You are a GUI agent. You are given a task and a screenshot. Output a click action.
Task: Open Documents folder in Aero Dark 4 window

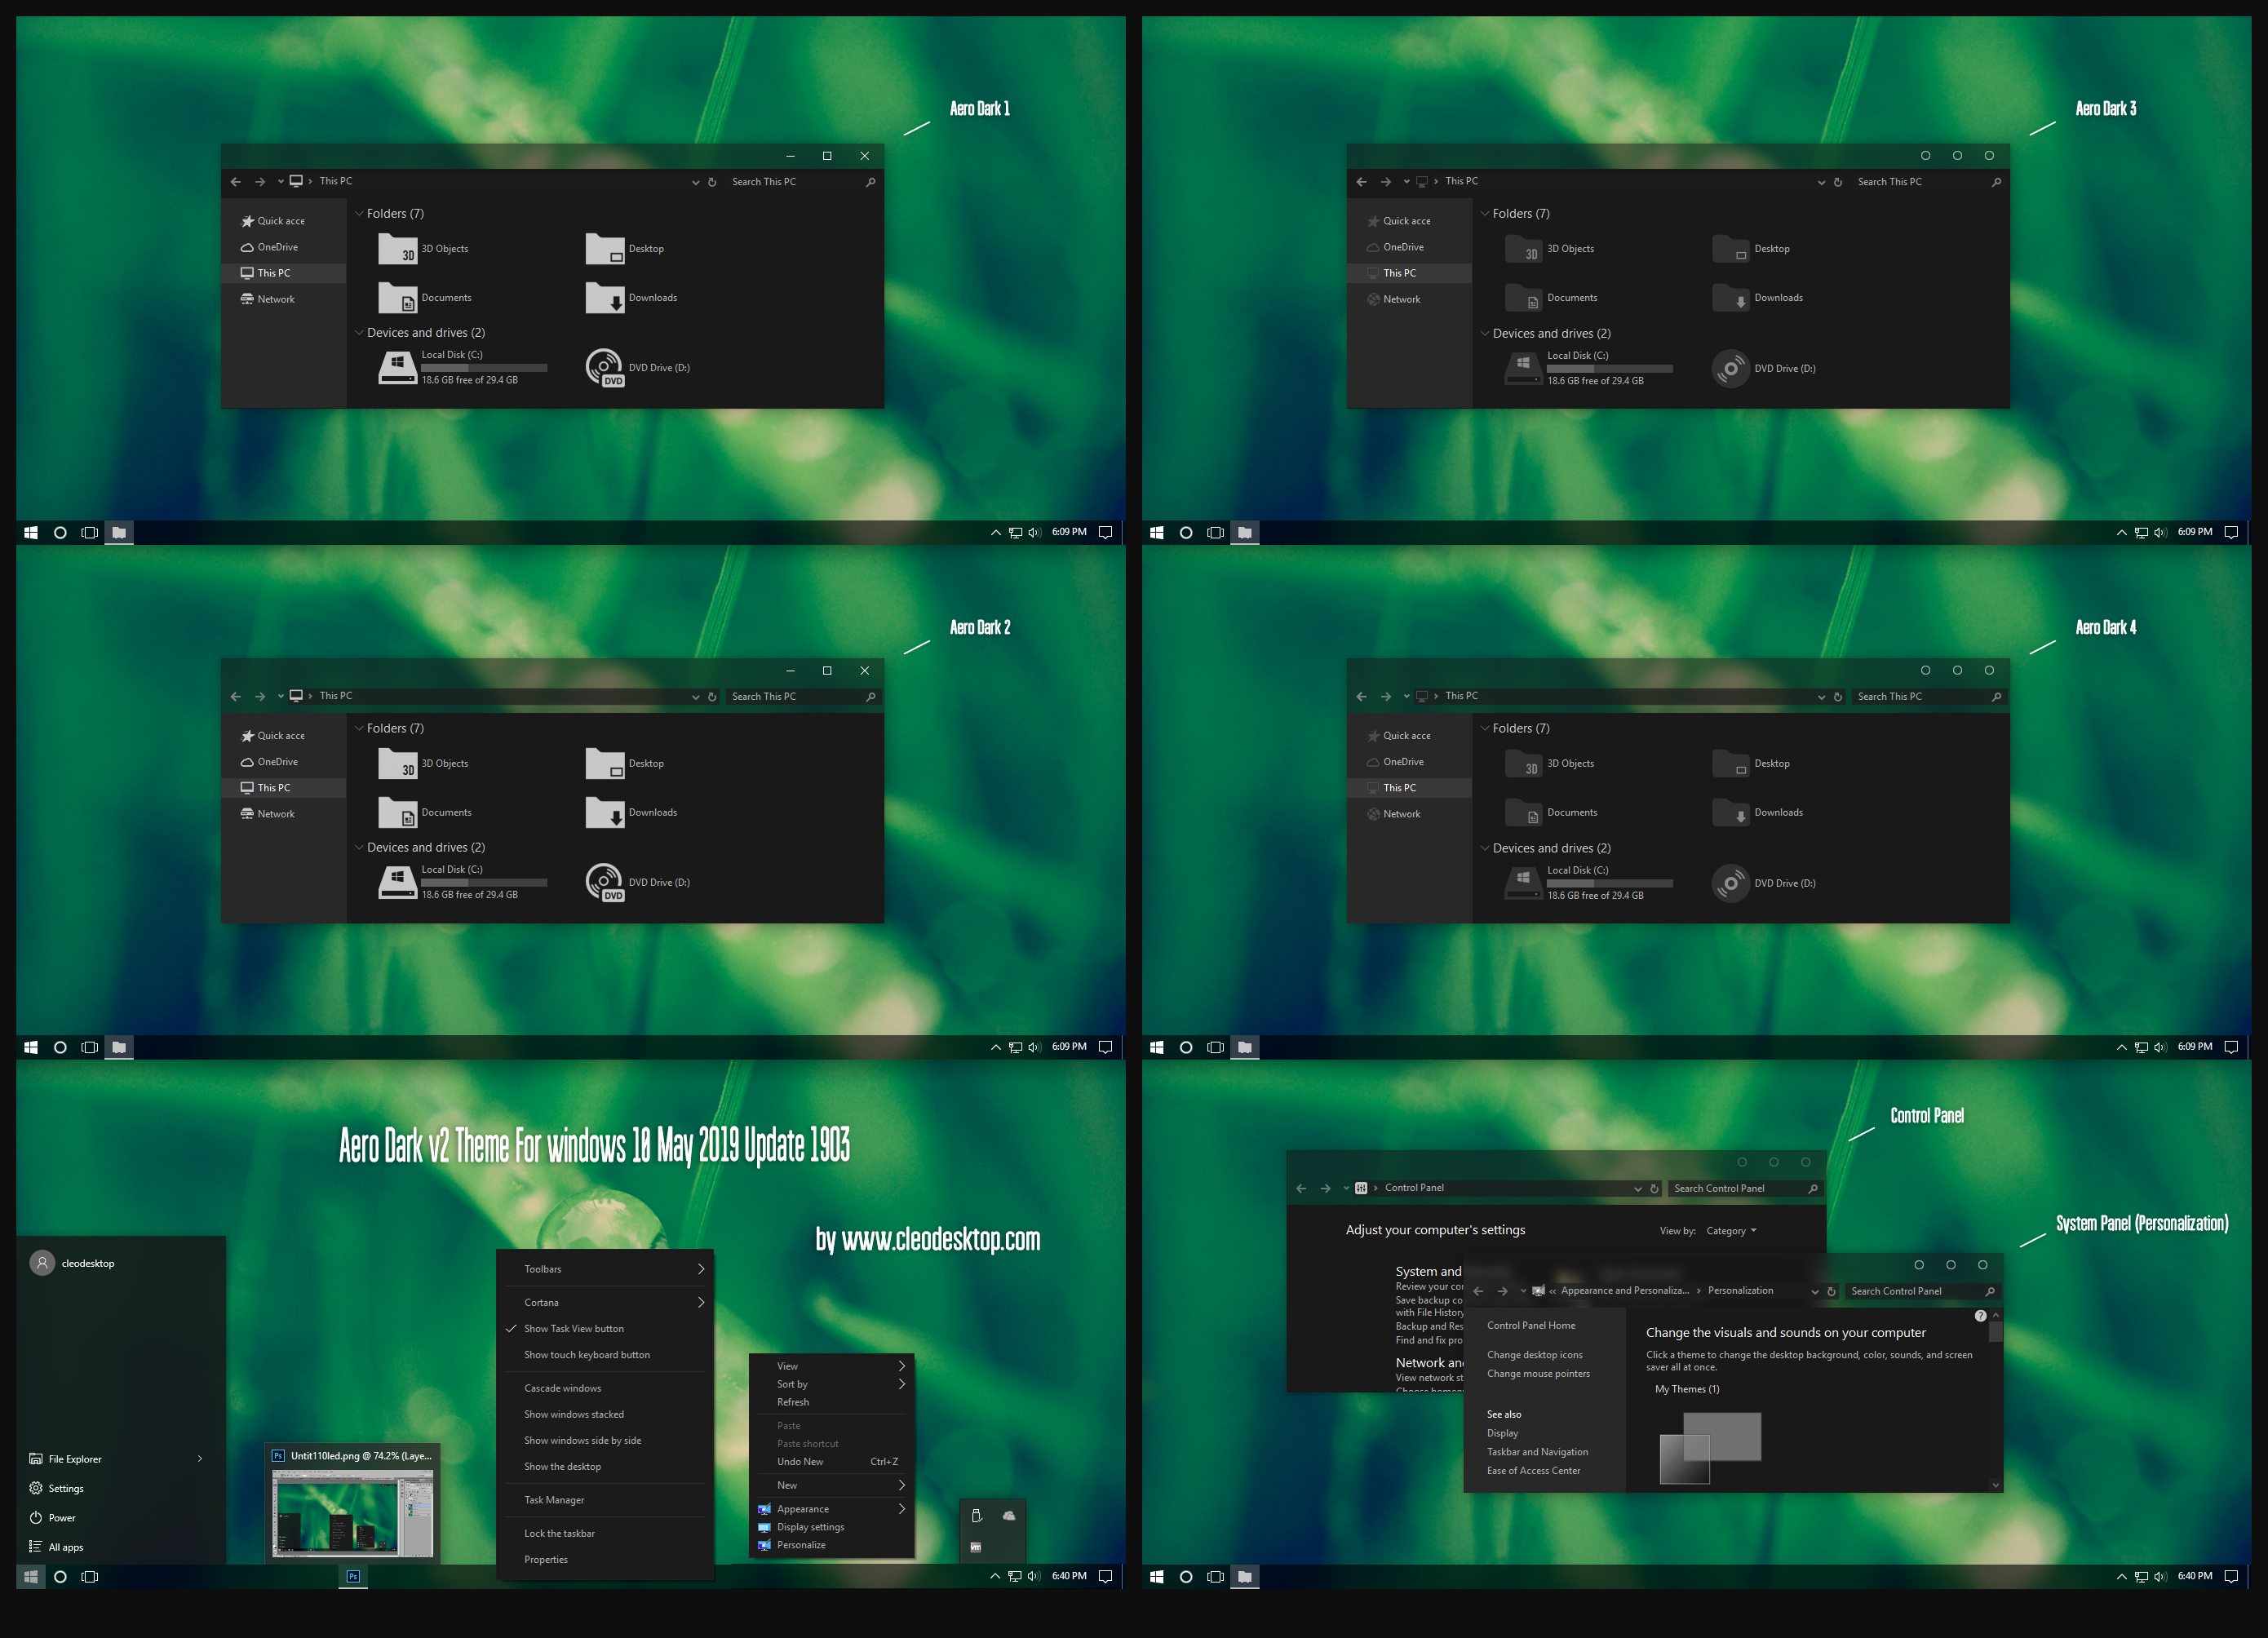point(1550,813)
